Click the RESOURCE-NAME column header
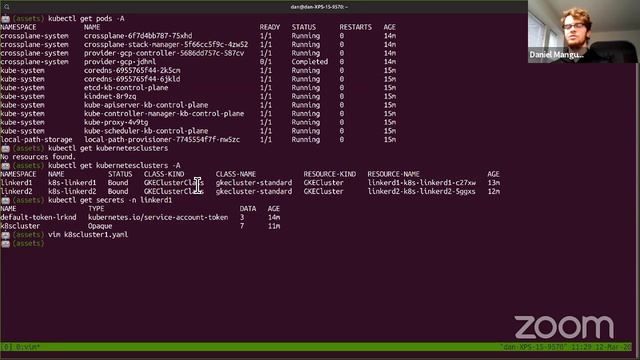 click(393, 174)
